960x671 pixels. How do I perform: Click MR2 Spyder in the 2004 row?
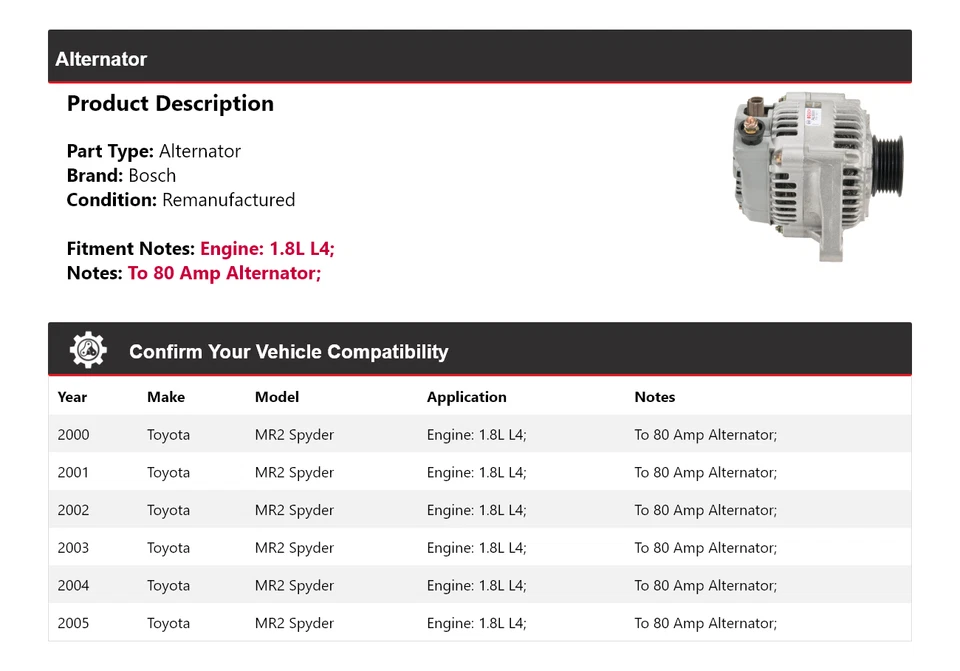[x=294, y=587]
